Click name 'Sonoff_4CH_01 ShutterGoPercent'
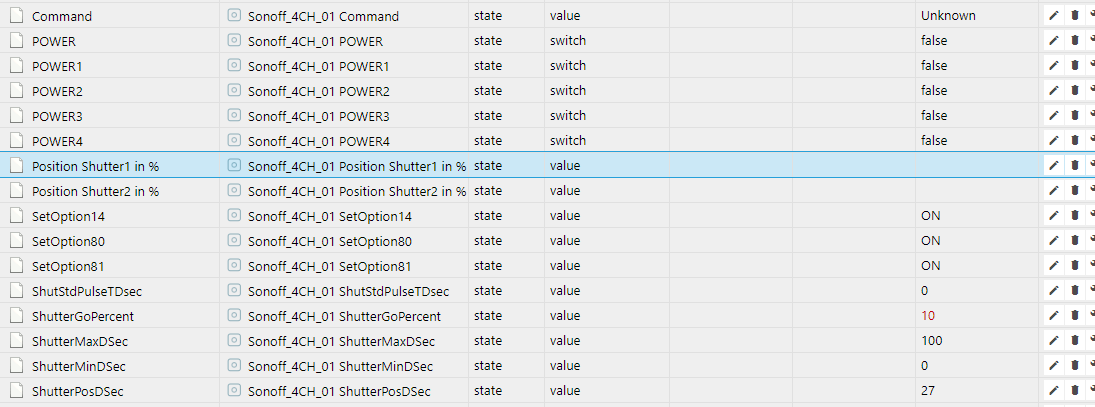 (x=344, y=317)
